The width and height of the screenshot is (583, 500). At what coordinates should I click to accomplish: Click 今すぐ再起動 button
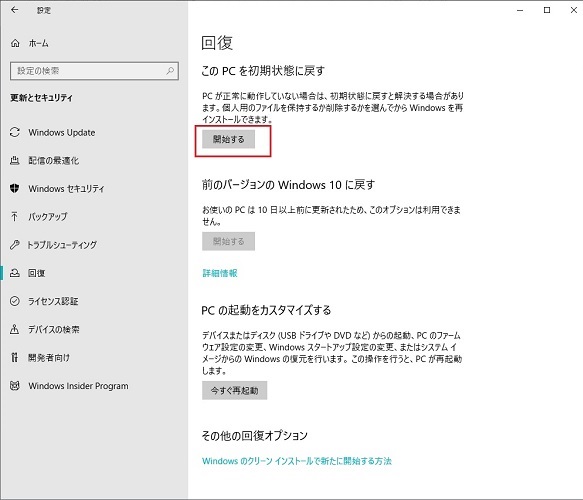coord(234,390)
